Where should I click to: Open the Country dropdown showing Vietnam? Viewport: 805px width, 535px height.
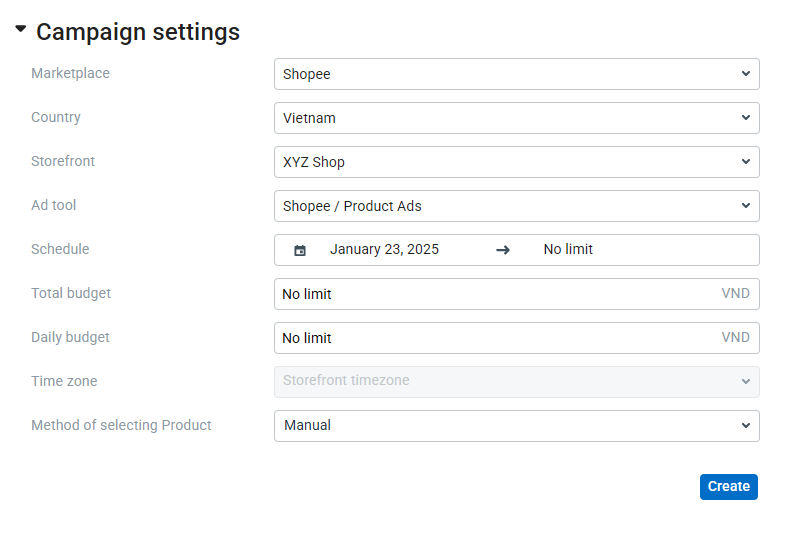pos(516,118)
